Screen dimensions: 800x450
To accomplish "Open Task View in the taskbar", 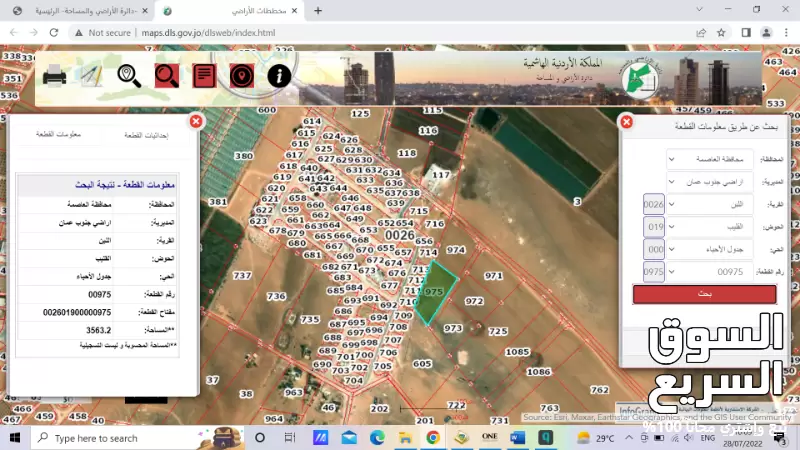I will pyautogui.click(x=290, y=438).
